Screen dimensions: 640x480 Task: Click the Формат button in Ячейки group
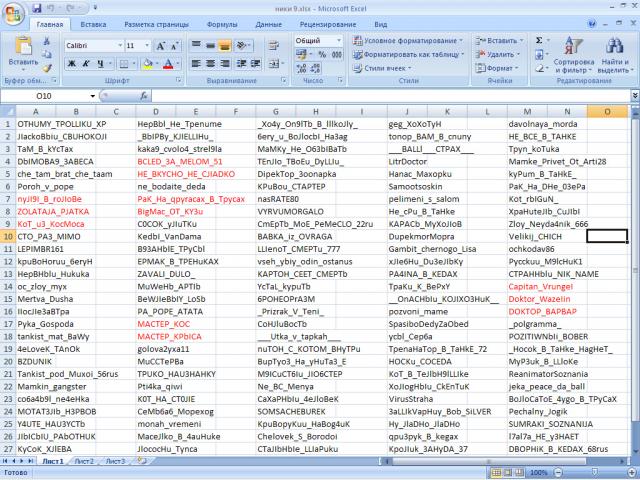pos(501,68)
